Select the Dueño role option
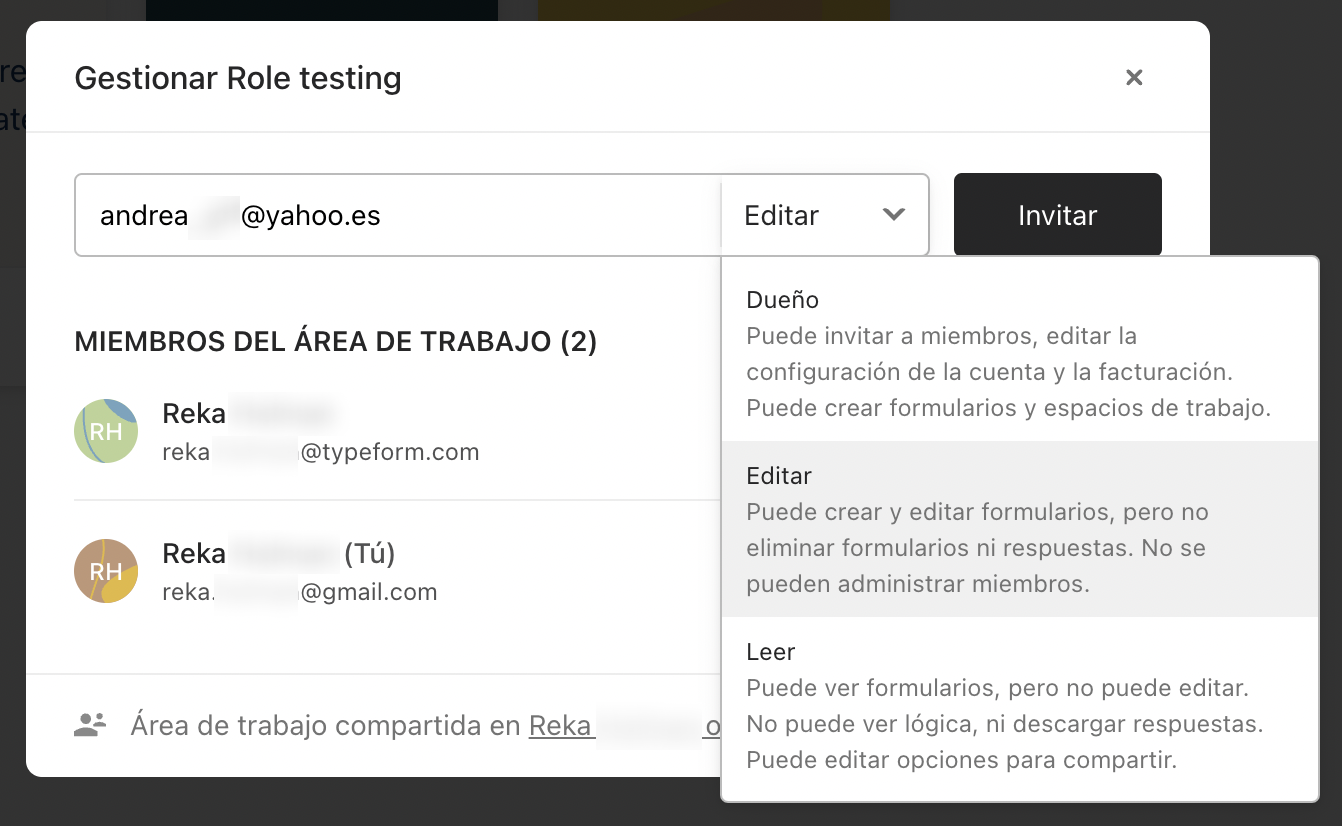 tap(1020, 353)
